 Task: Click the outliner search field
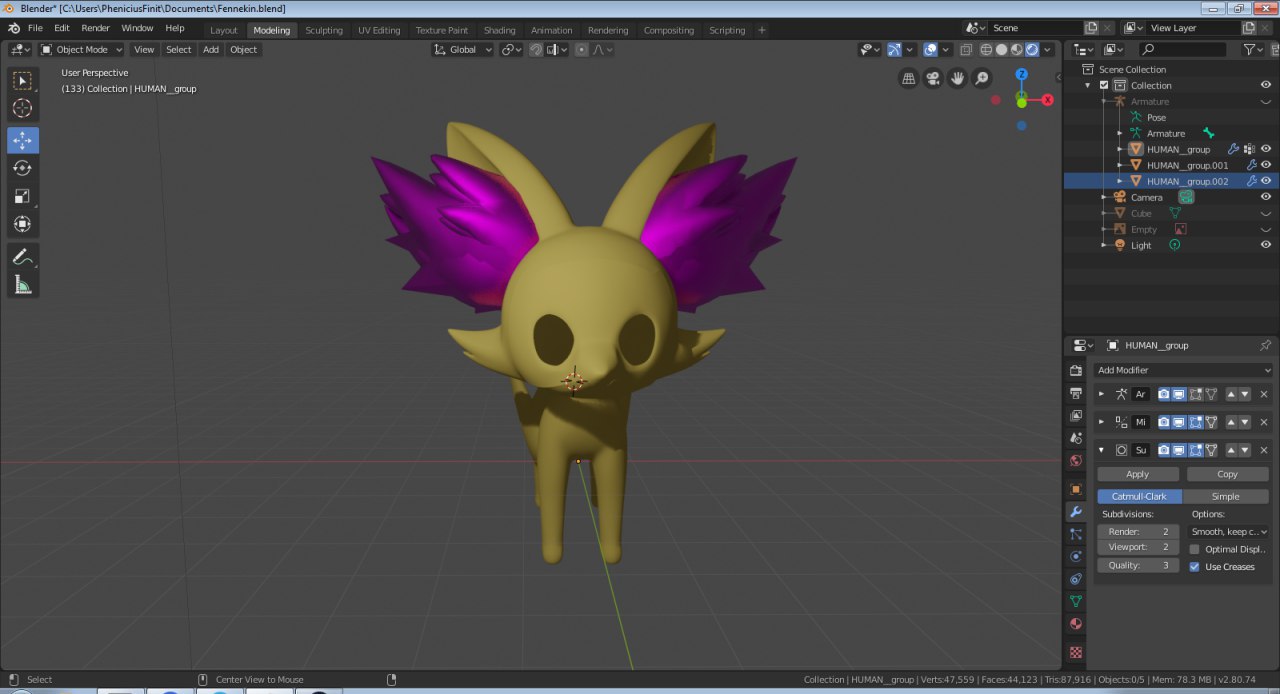coord(1182,49)
